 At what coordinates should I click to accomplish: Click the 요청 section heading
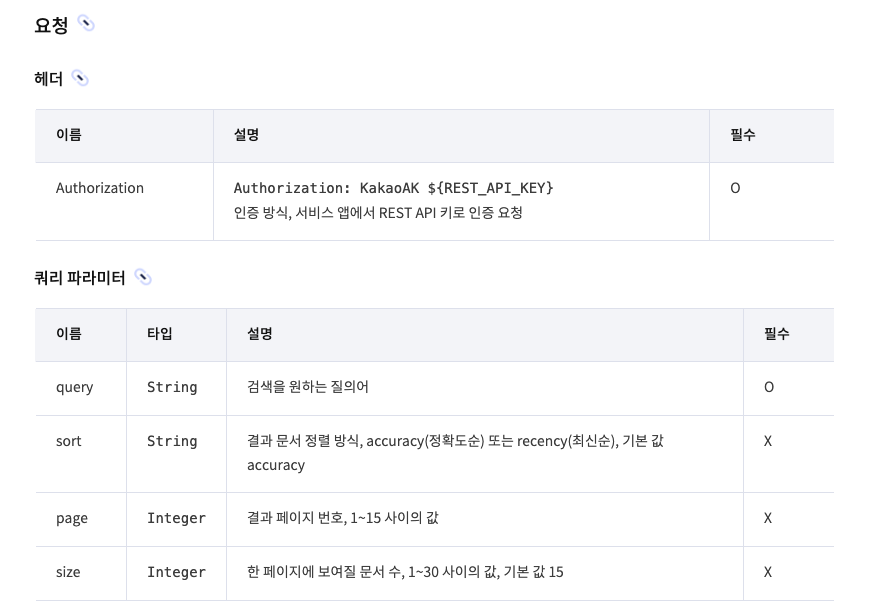point(51,25)
